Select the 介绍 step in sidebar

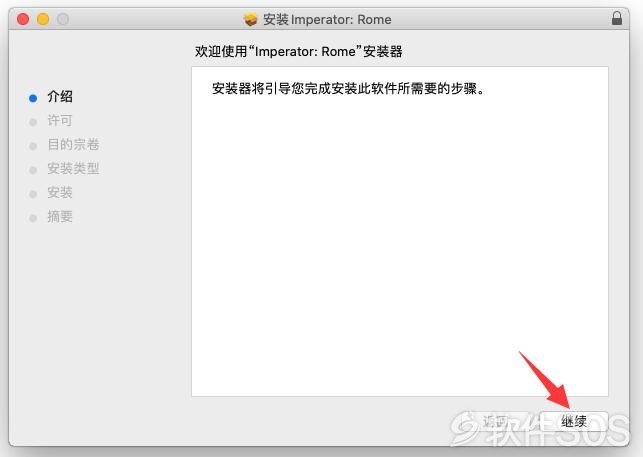60,97
